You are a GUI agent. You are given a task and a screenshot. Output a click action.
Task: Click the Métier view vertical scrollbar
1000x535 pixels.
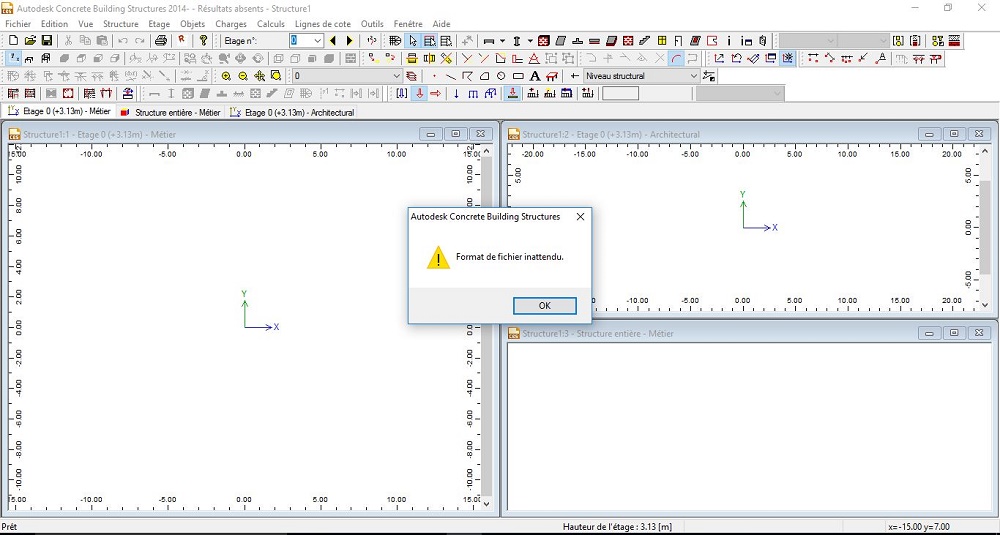tap(486, 325)
